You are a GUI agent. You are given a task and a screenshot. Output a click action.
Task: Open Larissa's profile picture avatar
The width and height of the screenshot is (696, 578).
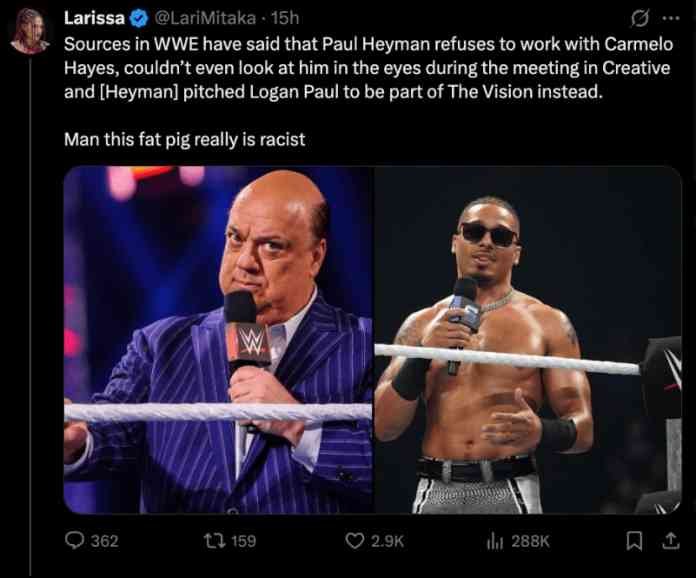click(x=30, y=31)
